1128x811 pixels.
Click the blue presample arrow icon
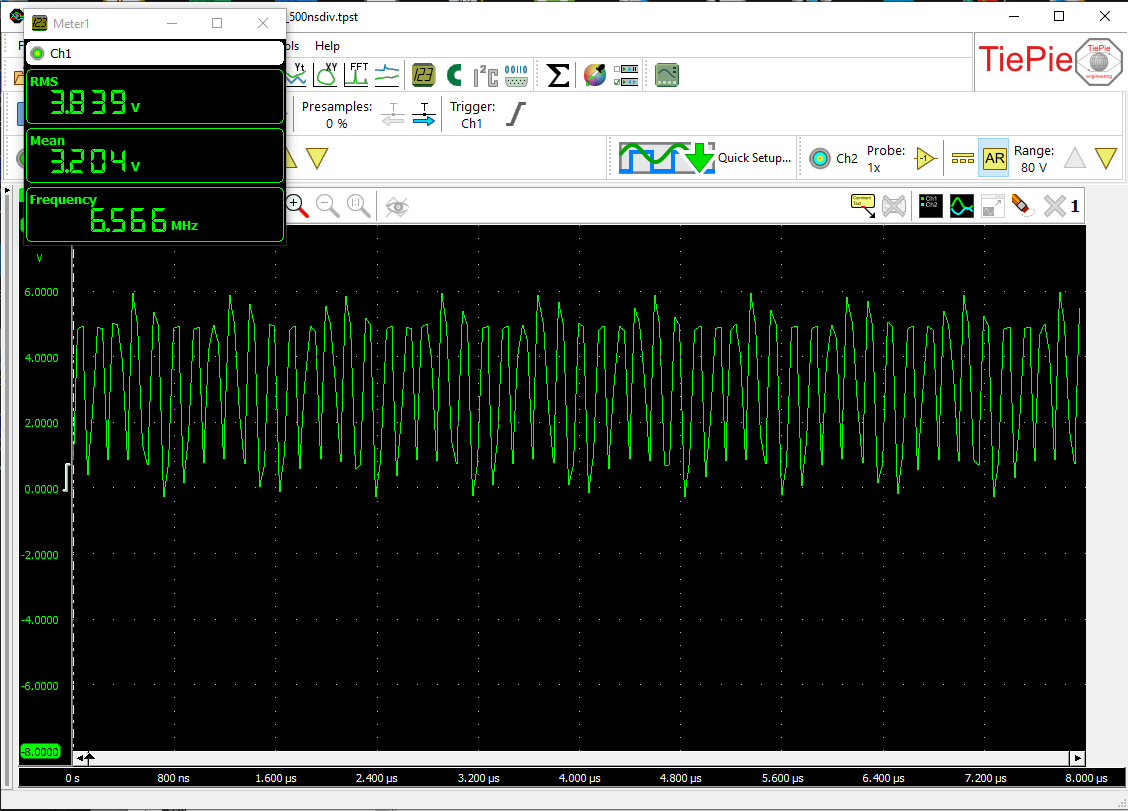tap(424, 115)
